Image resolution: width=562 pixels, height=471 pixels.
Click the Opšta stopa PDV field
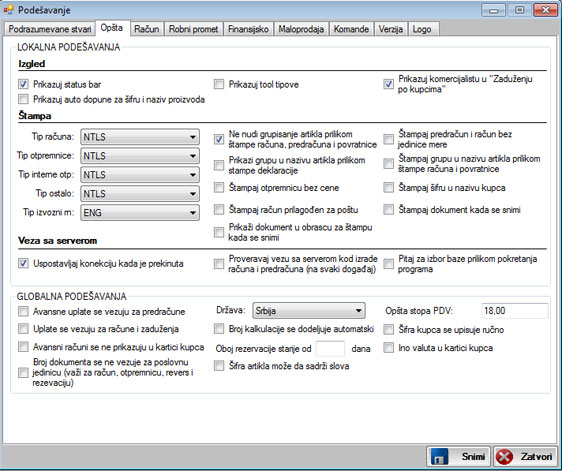(x=514, y=311)
